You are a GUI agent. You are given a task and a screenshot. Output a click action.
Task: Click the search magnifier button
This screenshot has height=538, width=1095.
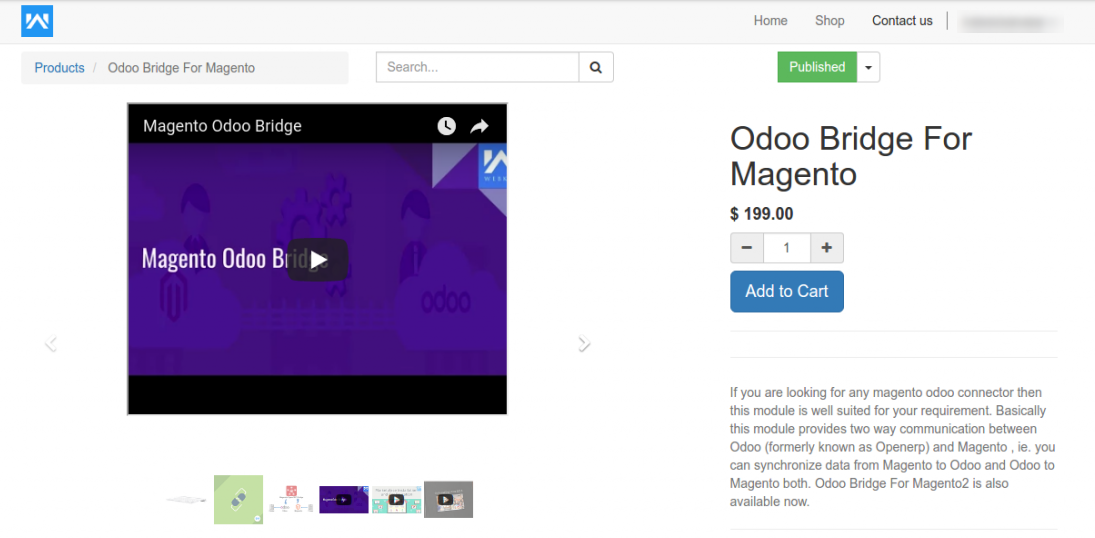coord(596,67)
